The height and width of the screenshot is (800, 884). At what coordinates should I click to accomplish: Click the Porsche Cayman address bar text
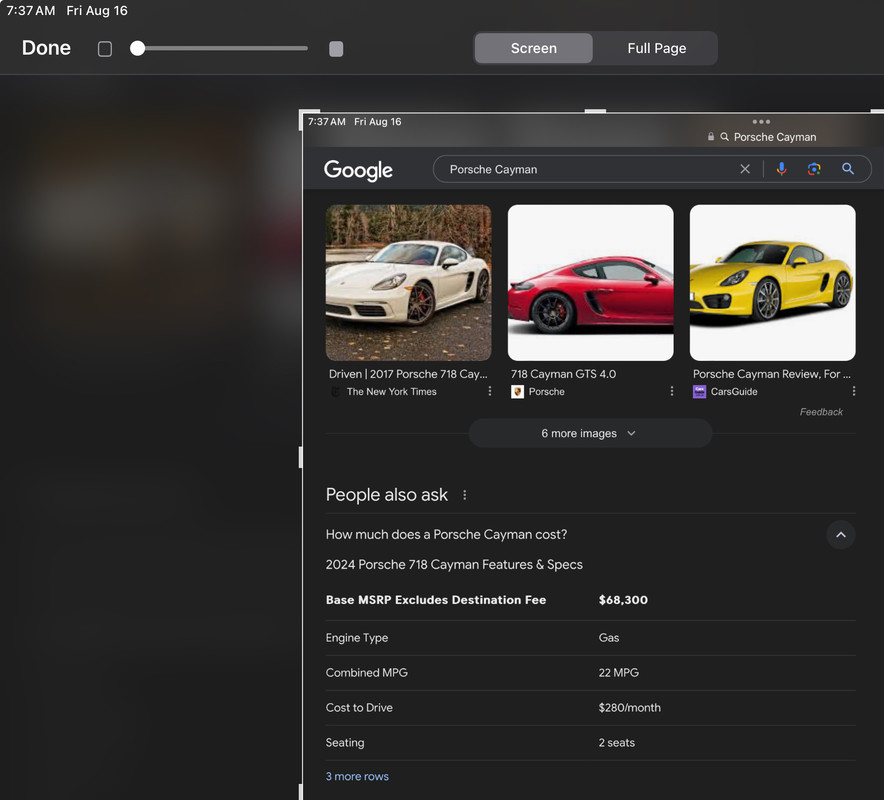(x=775, y=137)
